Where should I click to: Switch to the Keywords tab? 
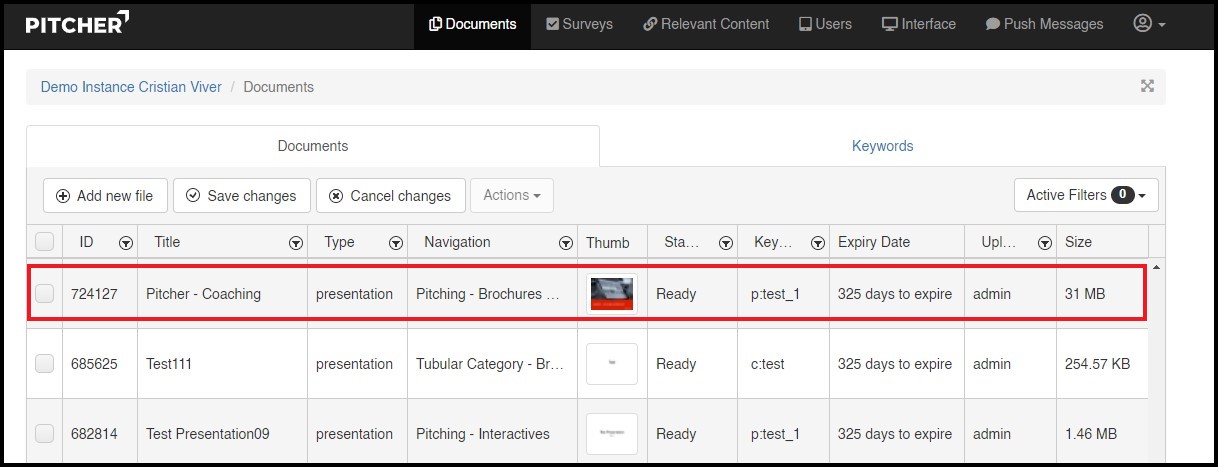tap(882, 146)
